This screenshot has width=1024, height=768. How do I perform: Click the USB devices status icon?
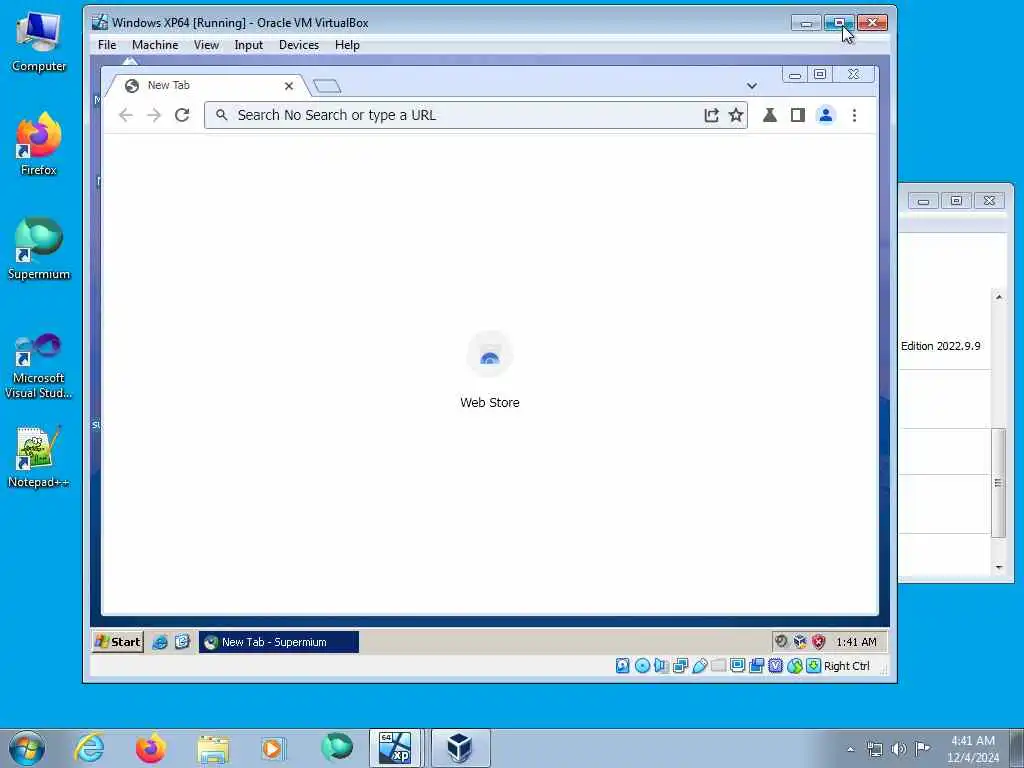[x=699, y=666]
